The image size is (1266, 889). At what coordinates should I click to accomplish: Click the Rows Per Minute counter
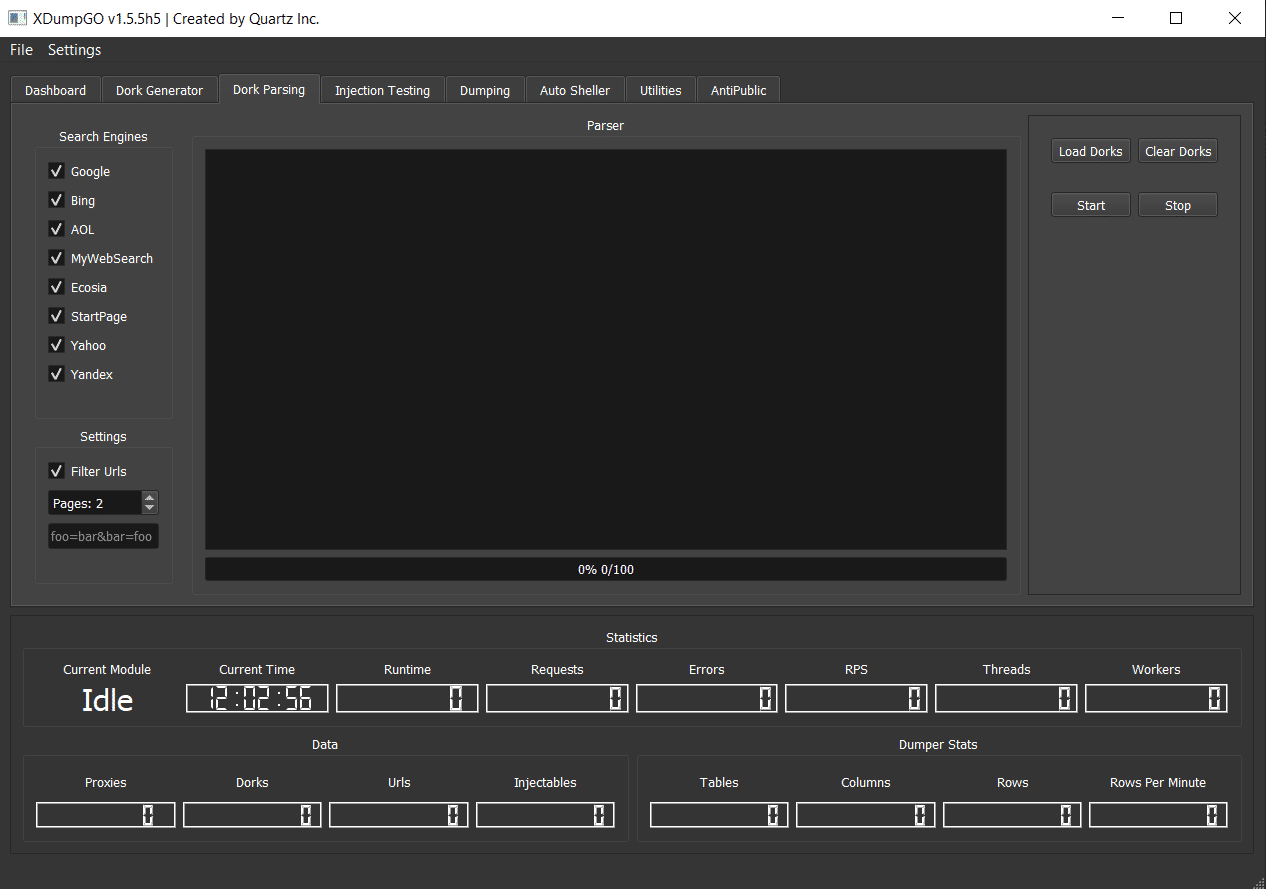tap(1158, 815)
